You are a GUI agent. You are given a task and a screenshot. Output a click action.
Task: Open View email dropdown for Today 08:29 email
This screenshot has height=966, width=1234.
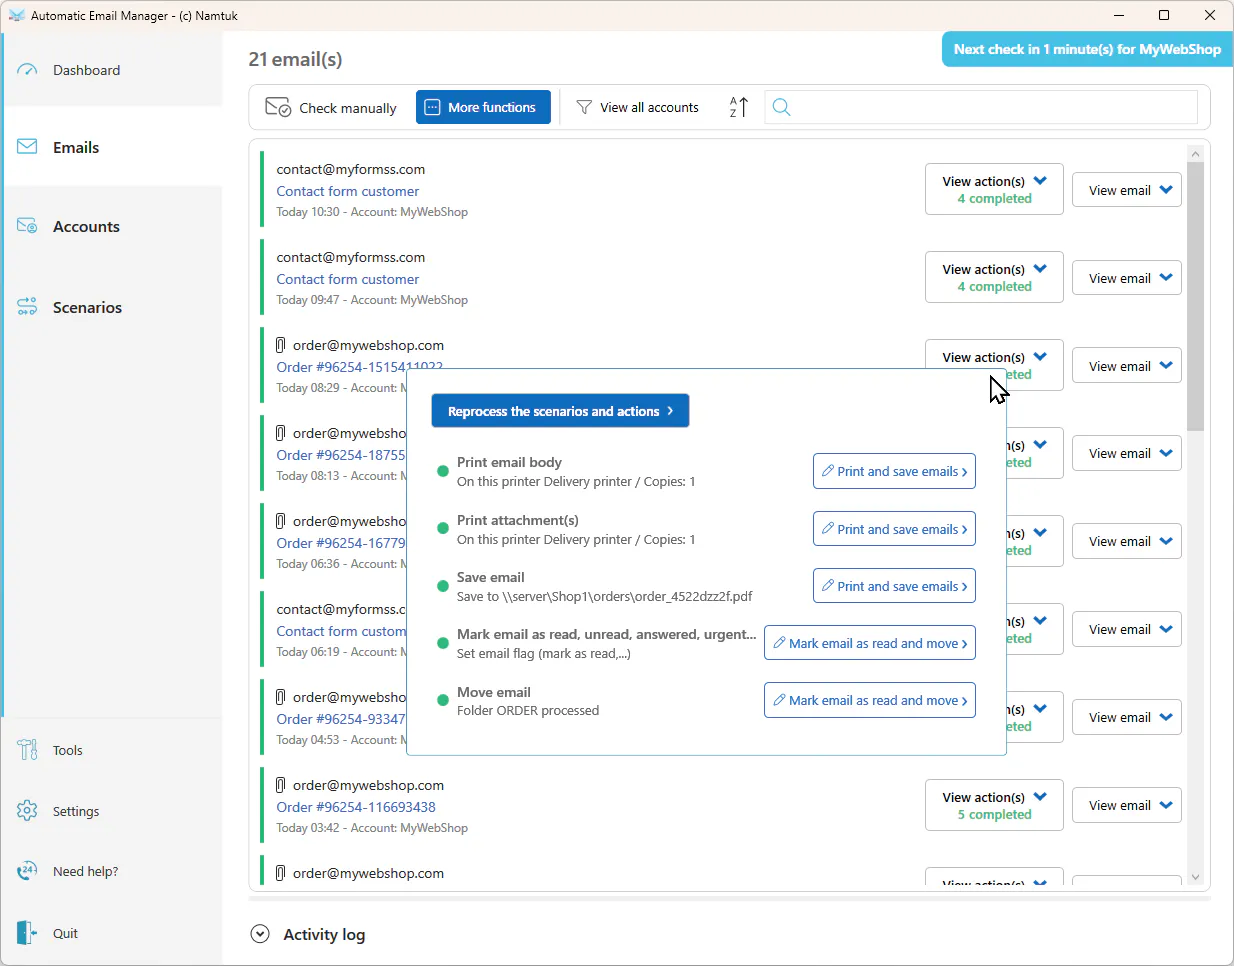click(1127, 366)
